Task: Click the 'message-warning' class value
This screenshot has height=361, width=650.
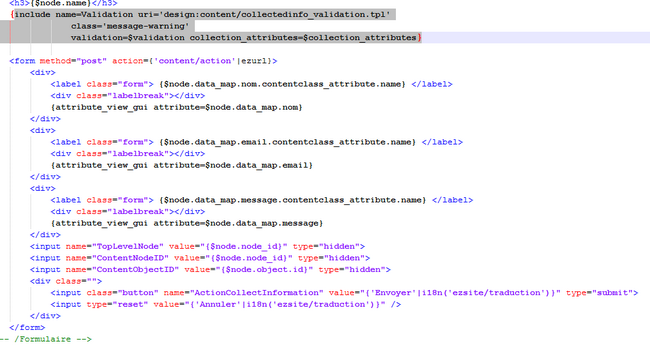Action: click(x=145, y=26)
